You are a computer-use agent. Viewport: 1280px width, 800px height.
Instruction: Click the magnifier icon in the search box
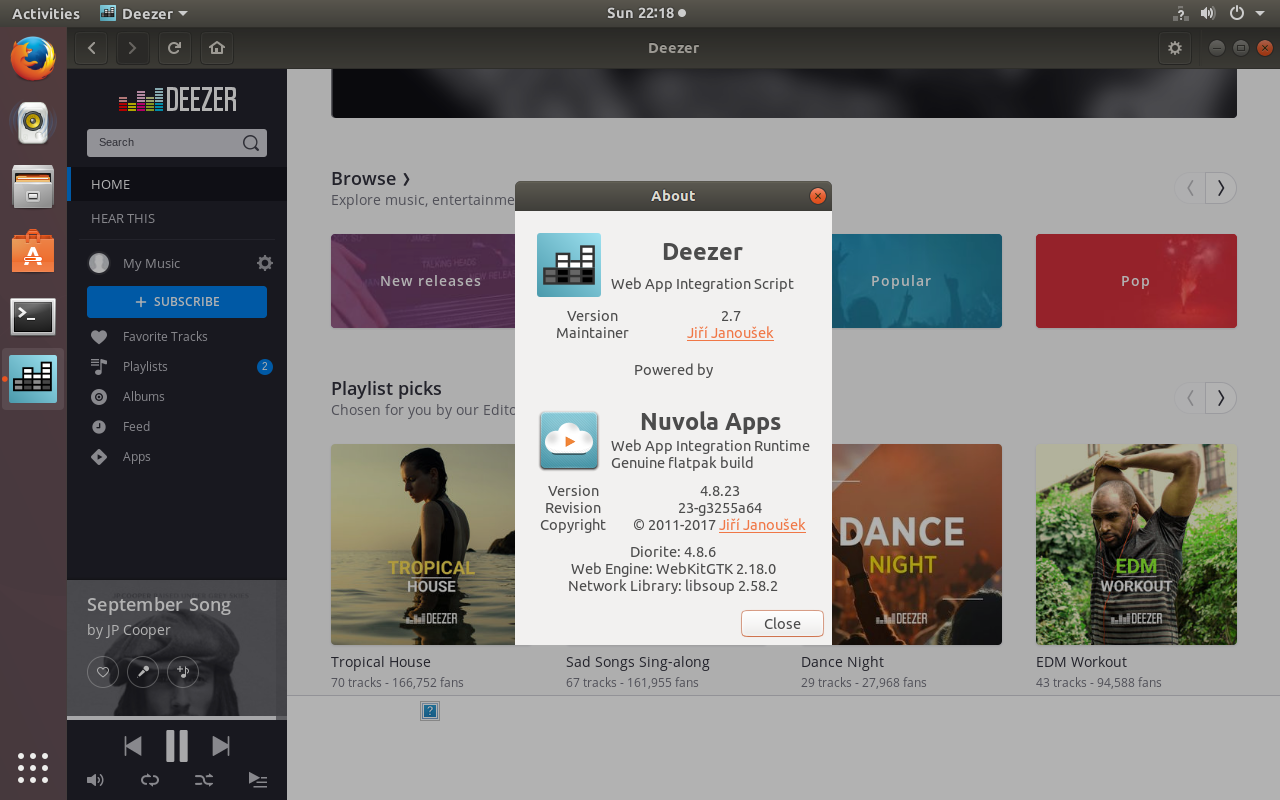(x=251, y=143)
